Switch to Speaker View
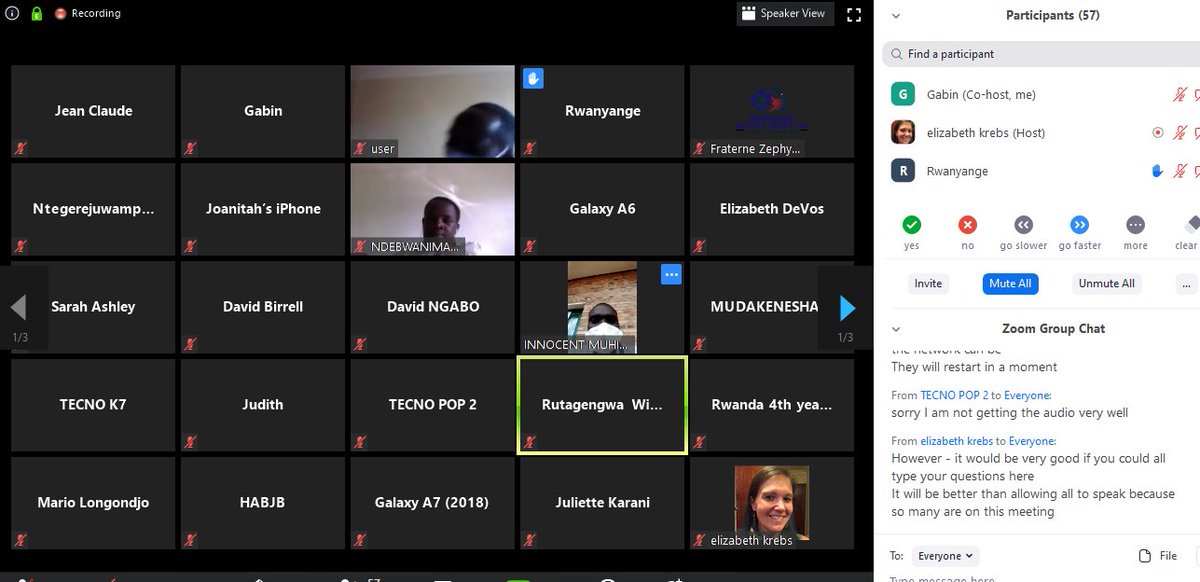Image resolution: width=1200 pixels, height=582 pixels. 785,13
